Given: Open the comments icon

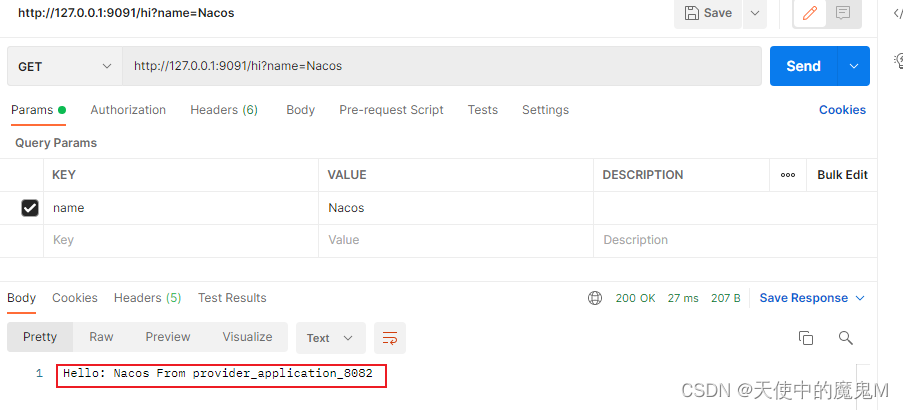Looking at the screenshot, I should point(843,13).
